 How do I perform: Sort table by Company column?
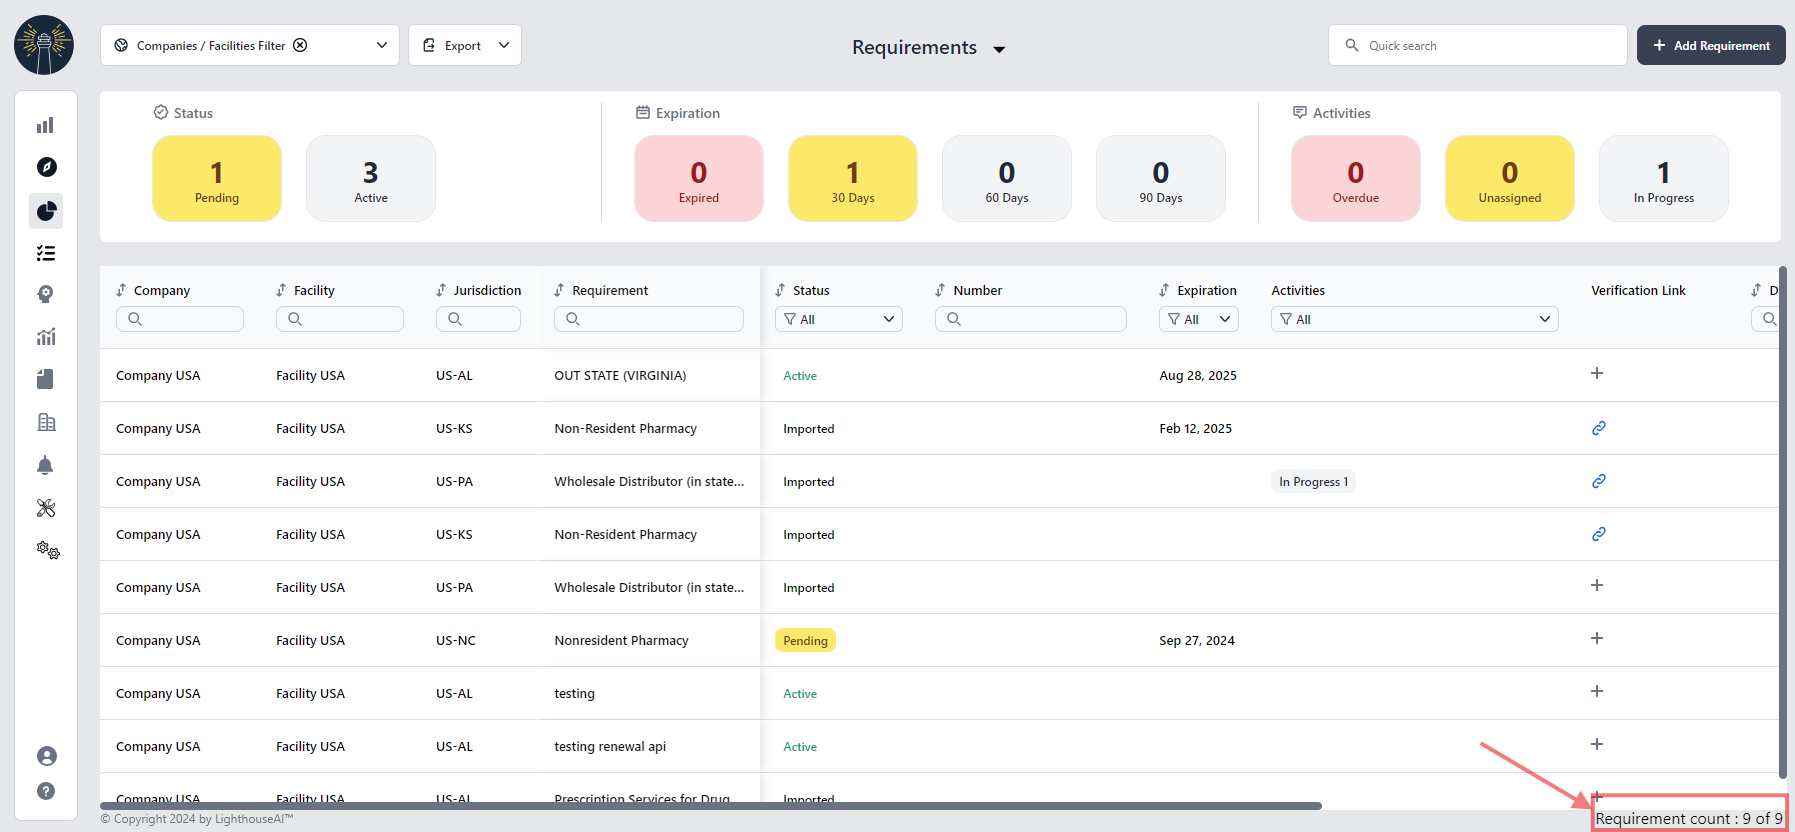pos(121,290)
